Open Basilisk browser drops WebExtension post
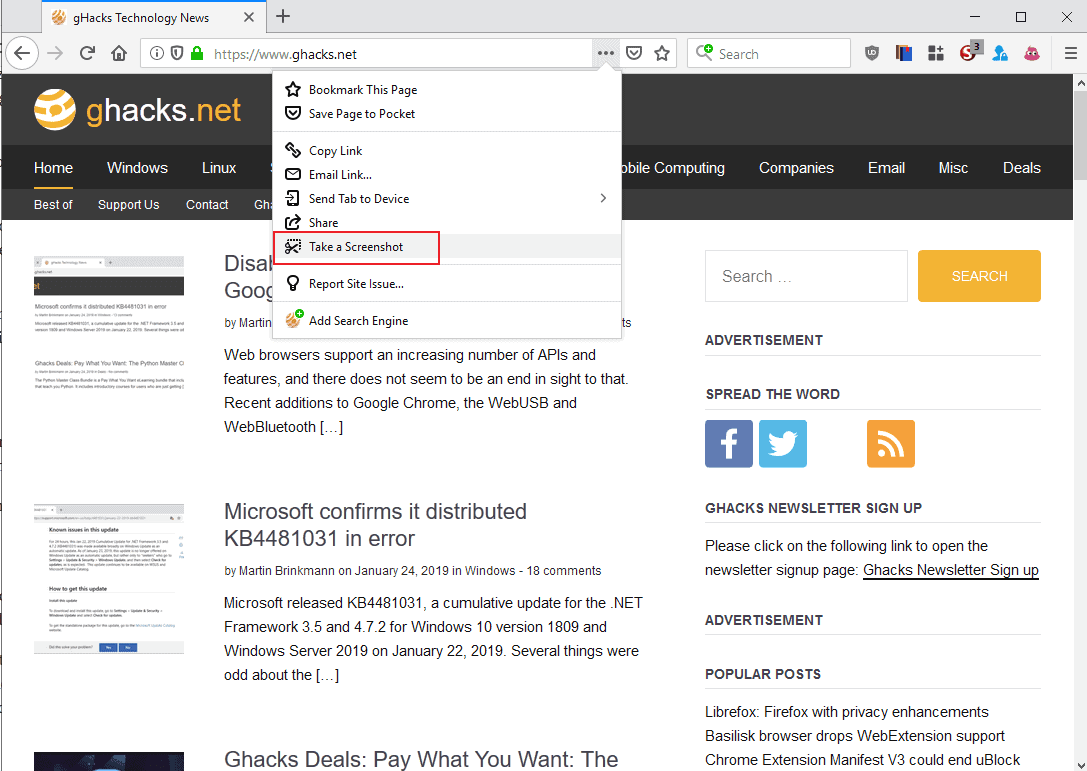Image resolution: width=1087 pixels, height=771 pixels. coord(855,736)
